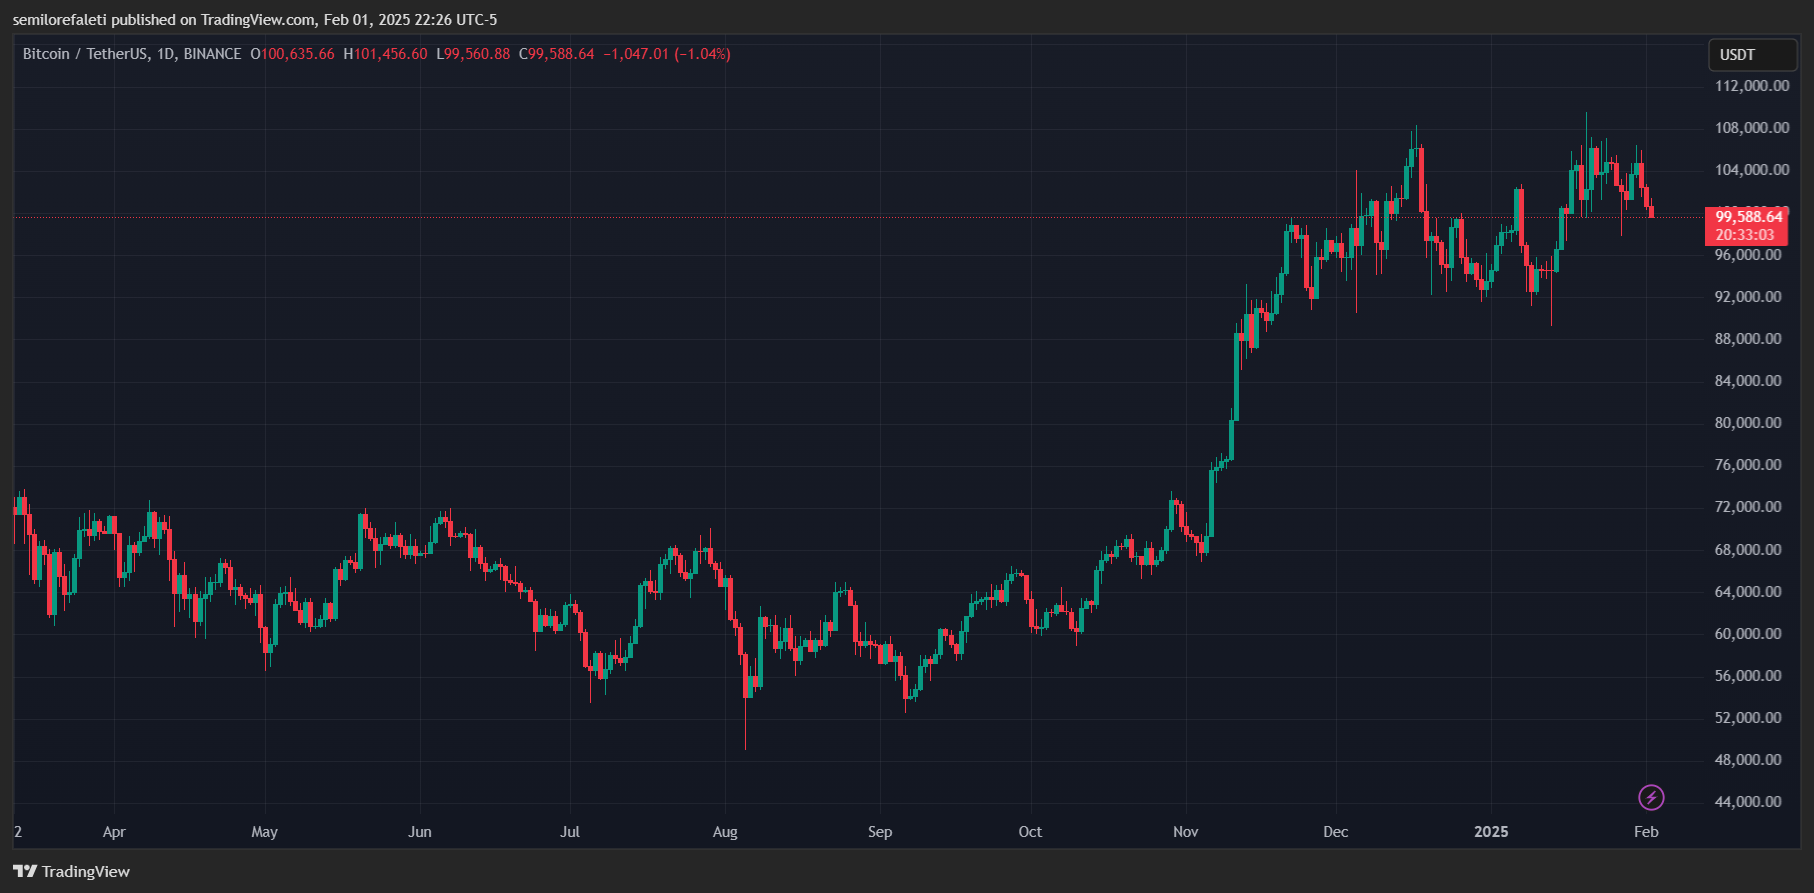
Task: Click the 1D interval label in legend
Action: coord(166,54)
